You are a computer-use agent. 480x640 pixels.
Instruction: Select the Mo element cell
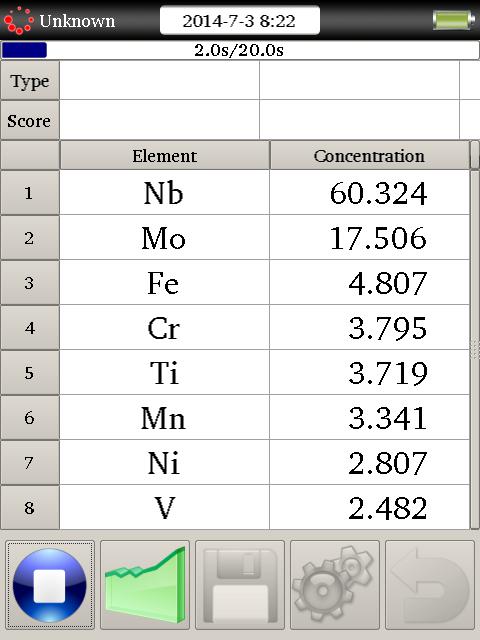point(164,238)
